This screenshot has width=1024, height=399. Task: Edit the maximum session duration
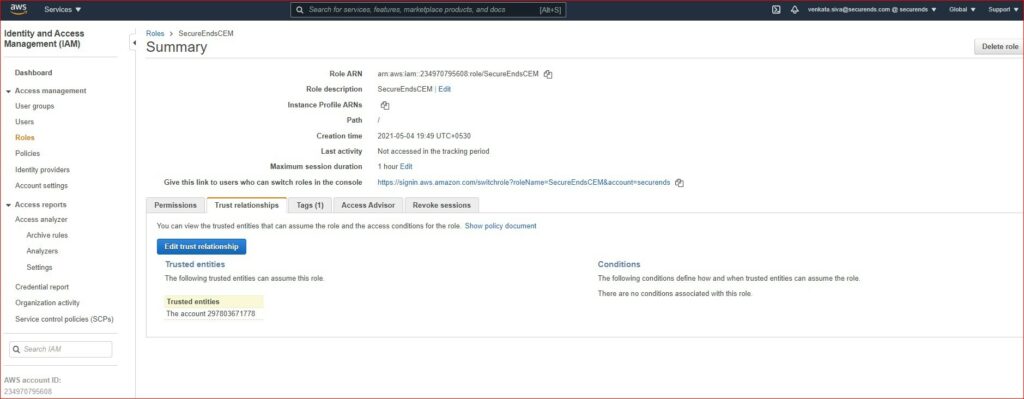406,167
